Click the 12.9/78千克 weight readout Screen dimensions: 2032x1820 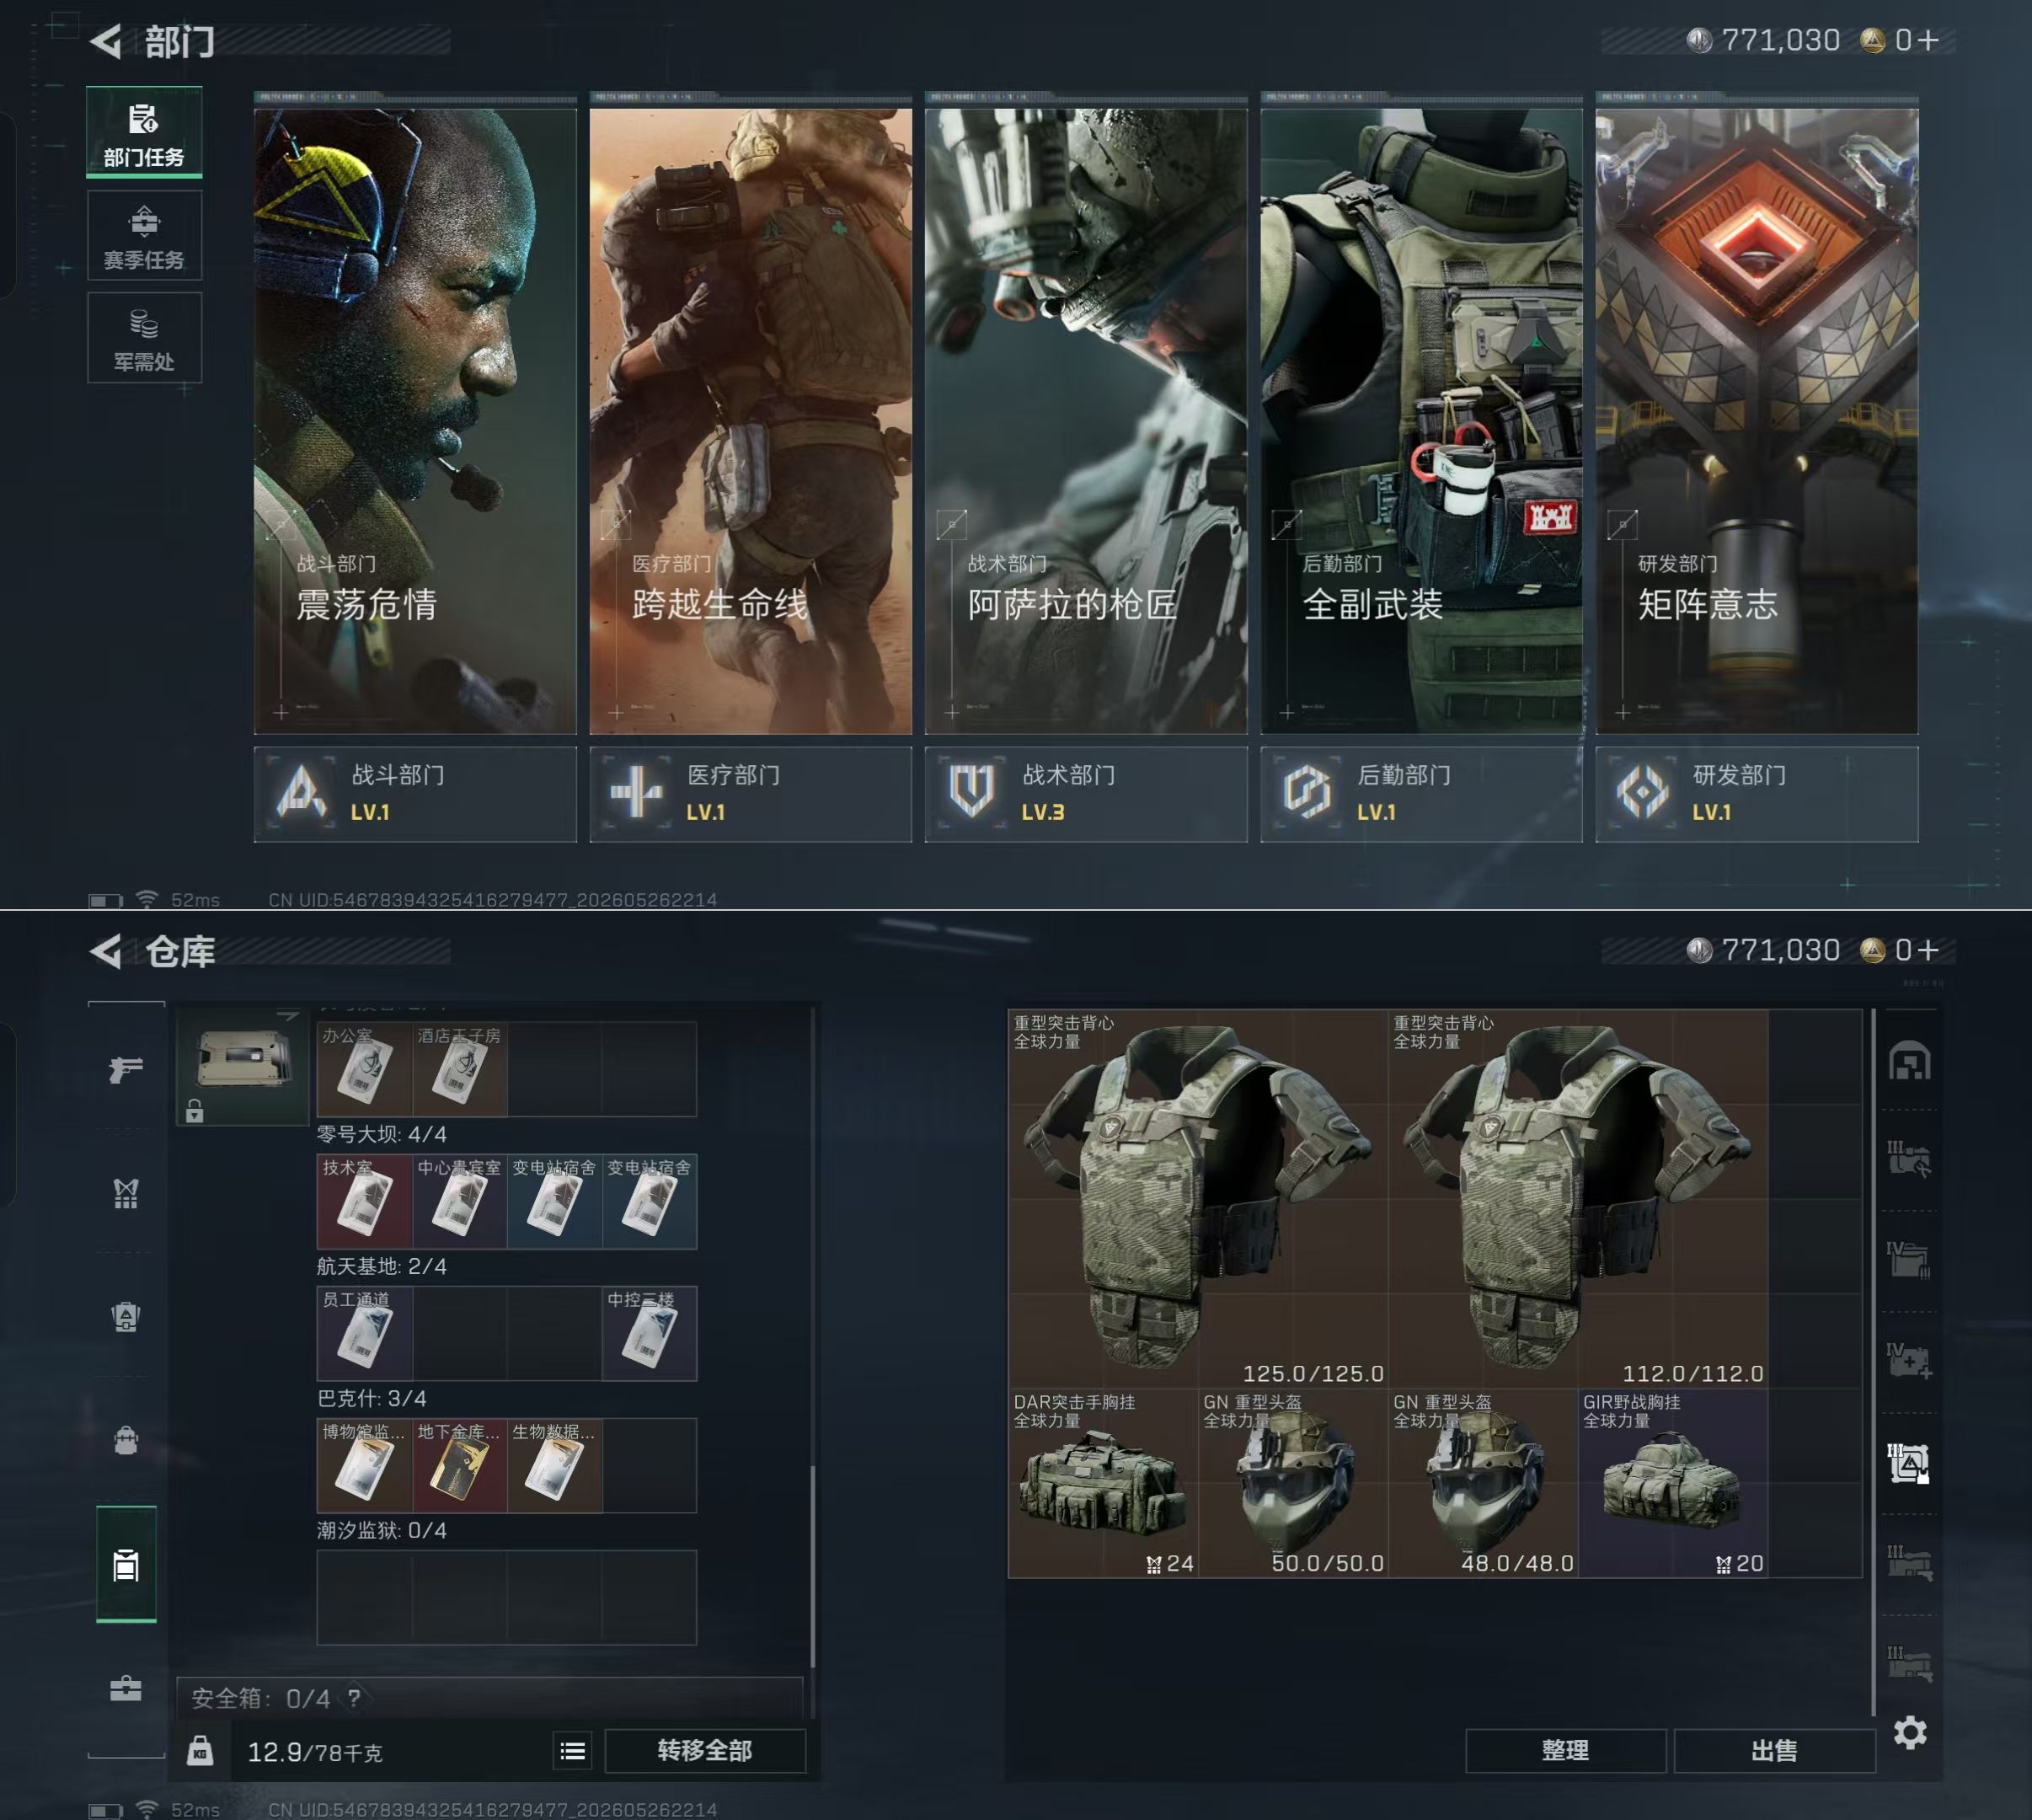point(315,1752)
